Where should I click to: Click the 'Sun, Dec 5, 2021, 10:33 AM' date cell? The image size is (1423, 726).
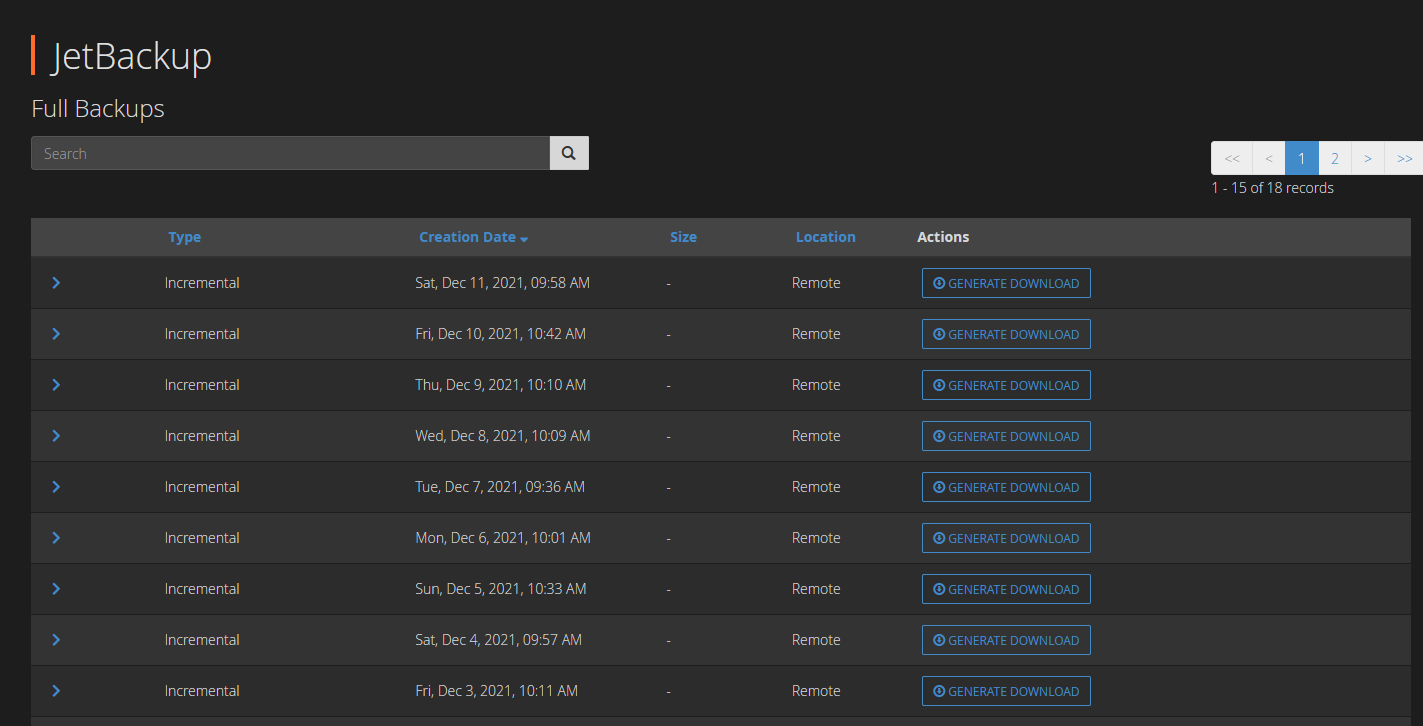pos(500,589)
